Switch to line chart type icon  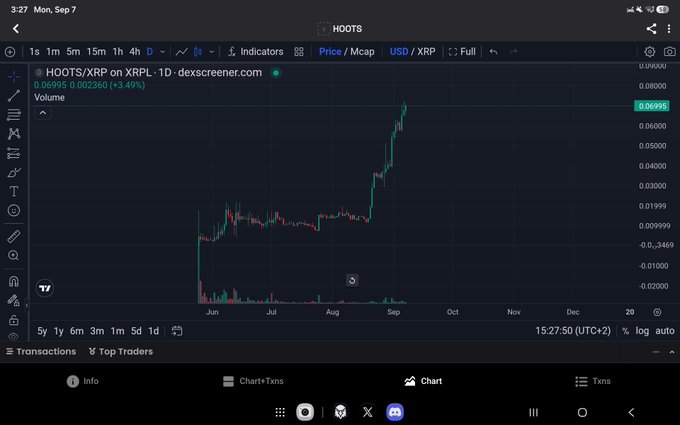pyautogui.click(x=182, y=52)
